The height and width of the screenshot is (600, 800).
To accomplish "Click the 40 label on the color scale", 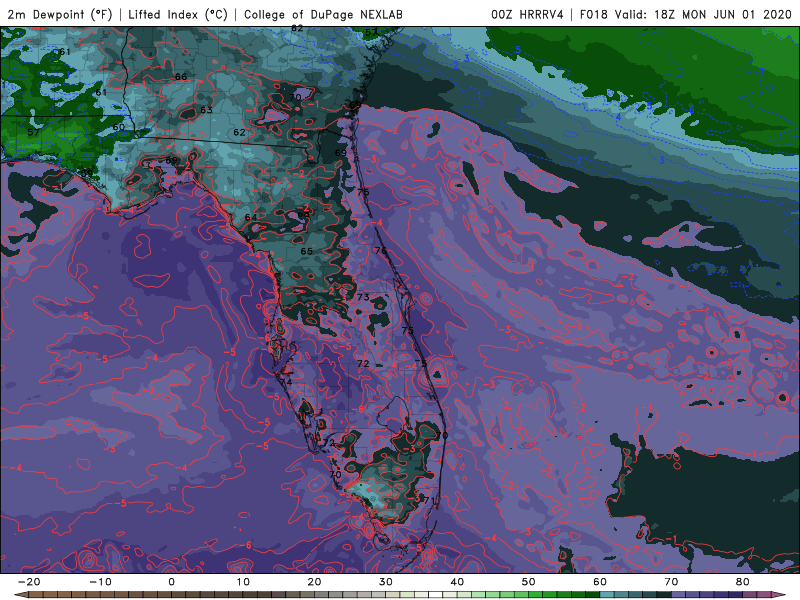I will [x=457, y=582].
